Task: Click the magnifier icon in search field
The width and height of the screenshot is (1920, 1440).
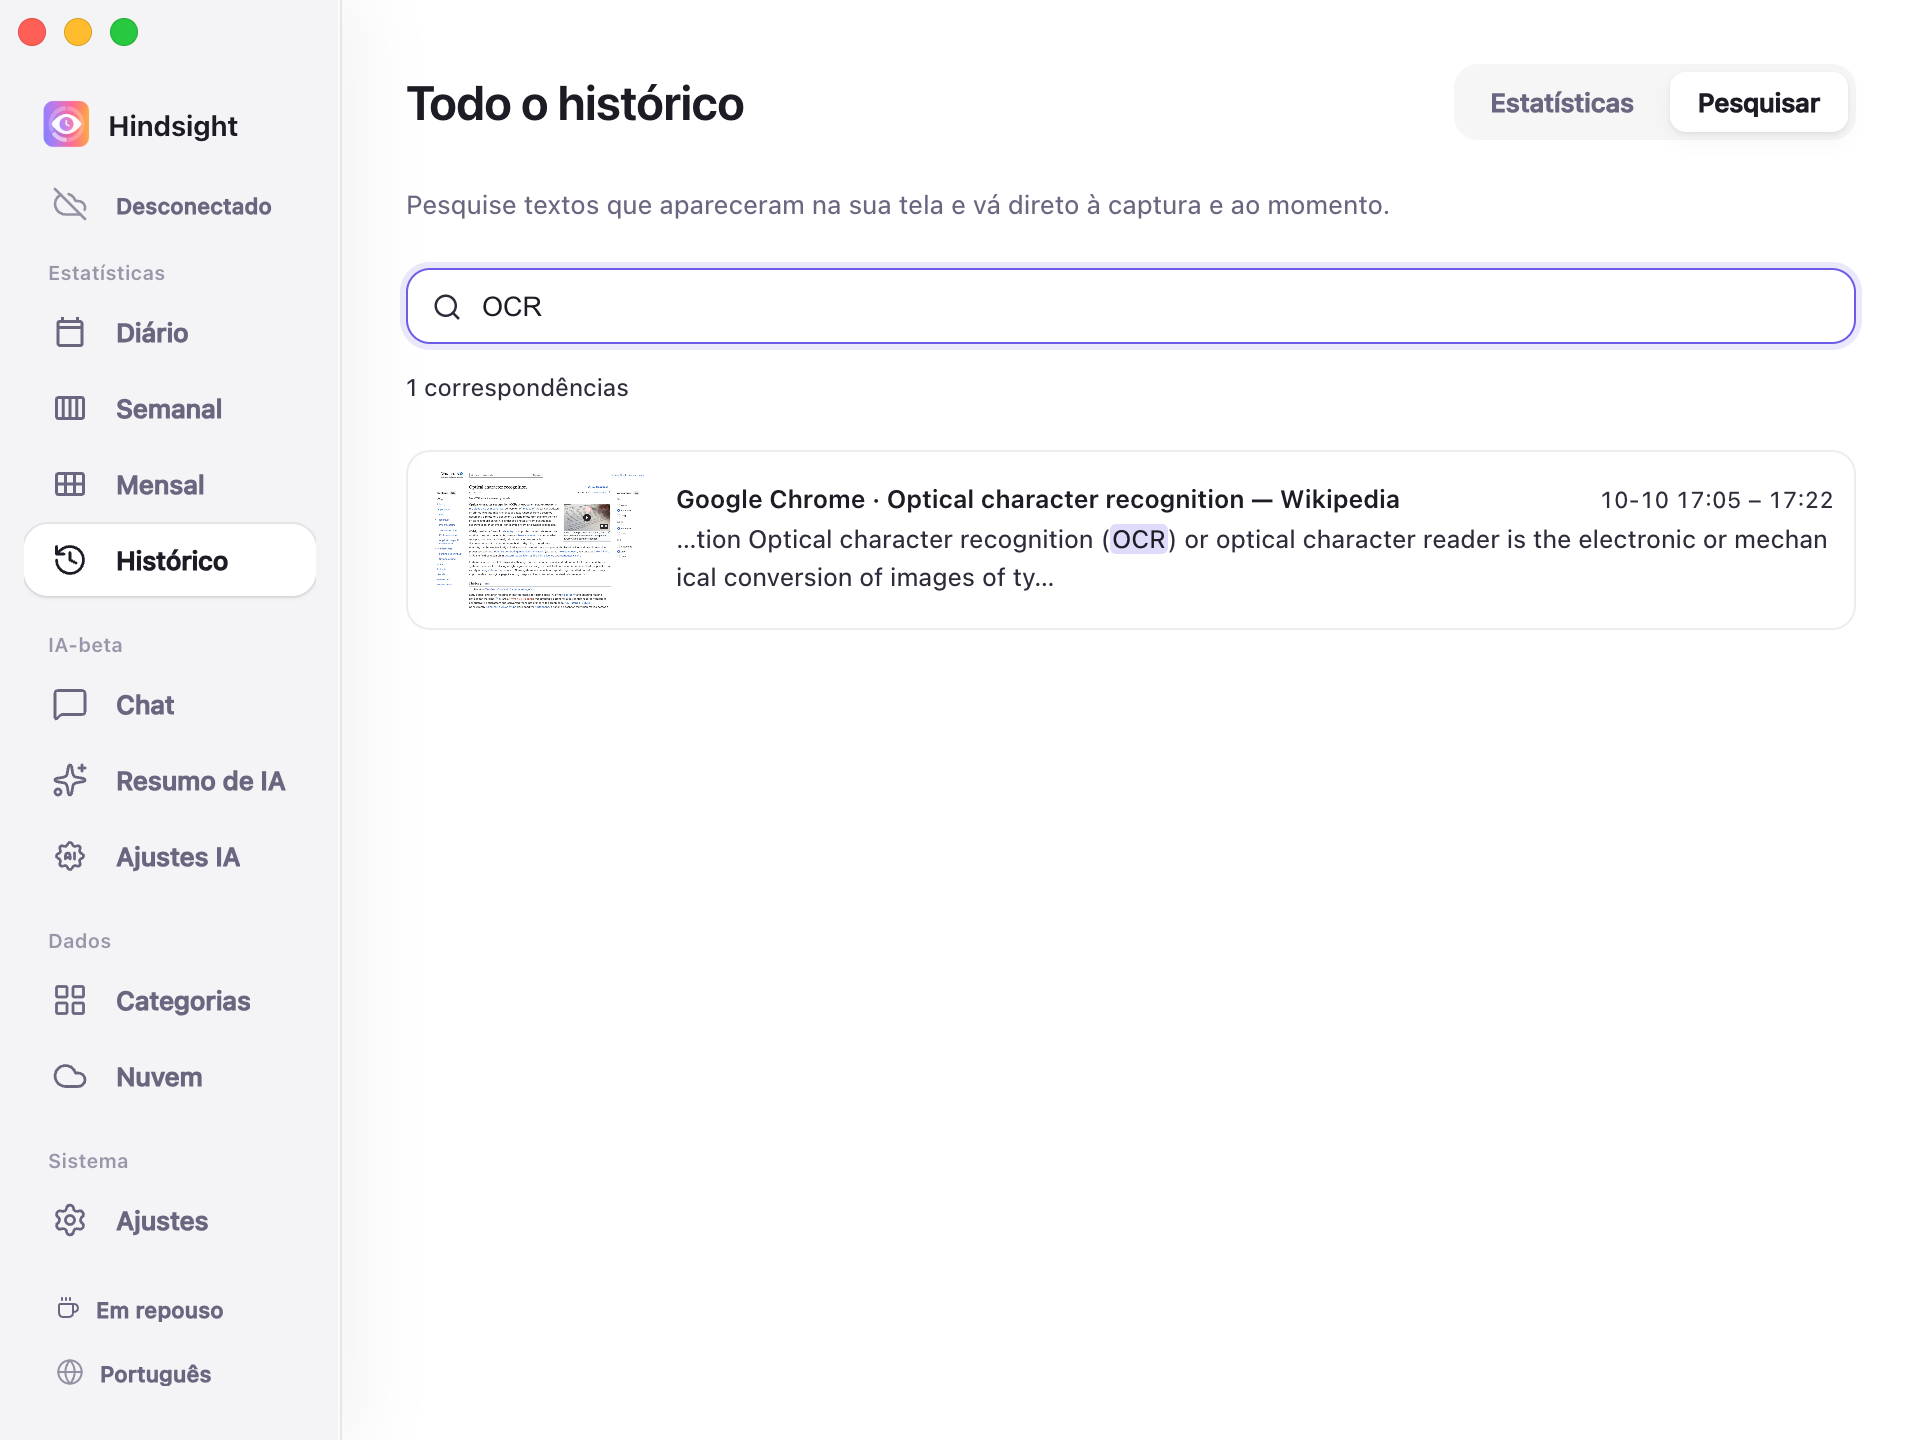Action: click(x=447, y=306)
